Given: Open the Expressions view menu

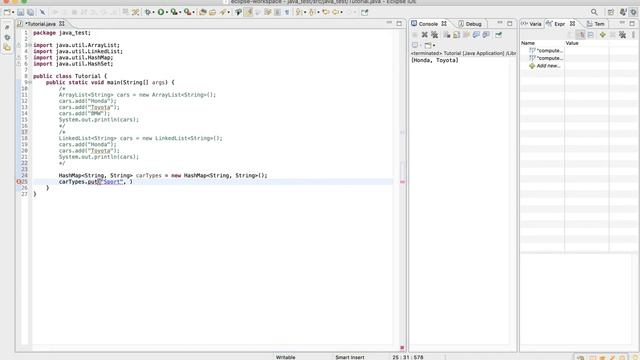Looking at the screenshot, I should [633, 35].
